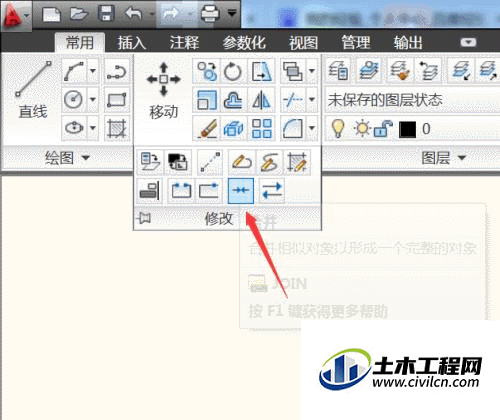This screenshot has height=420, width=500.
Task: Select the Offset tool
Action: click(233, 100)
